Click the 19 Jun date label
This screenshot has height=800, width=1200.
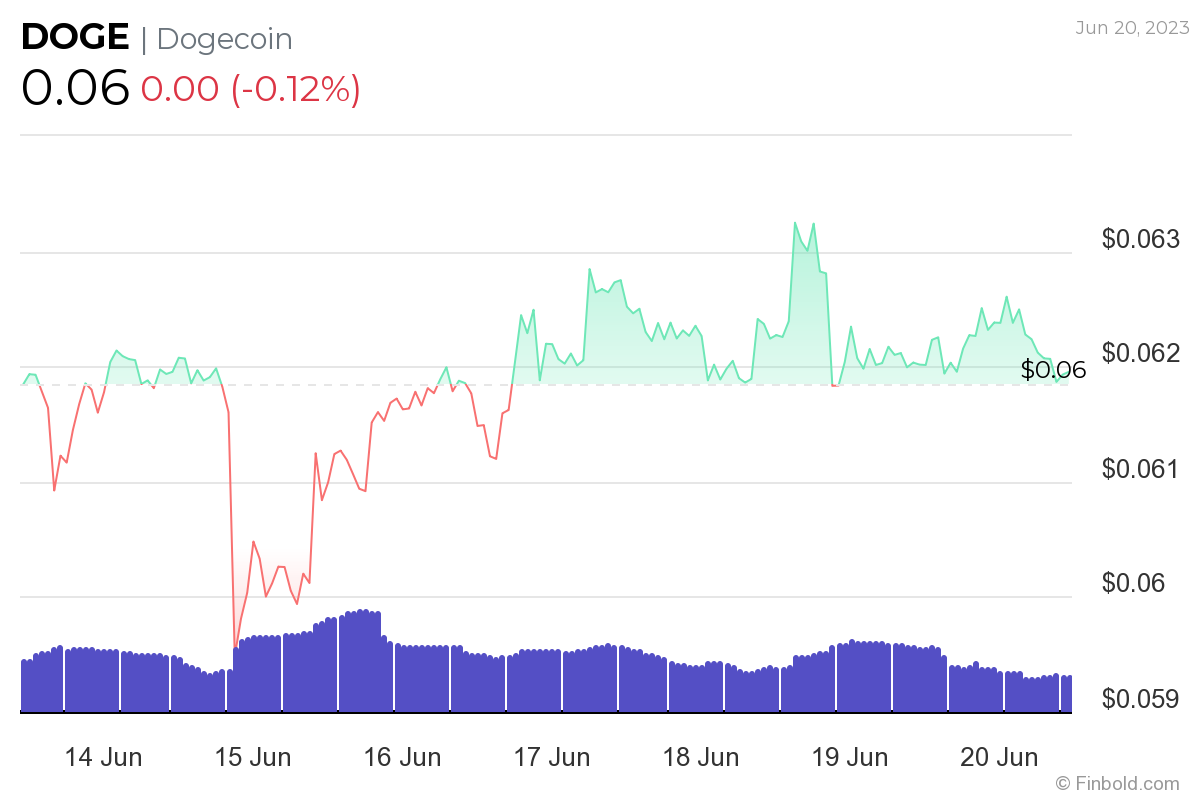(x=850, y=757)
